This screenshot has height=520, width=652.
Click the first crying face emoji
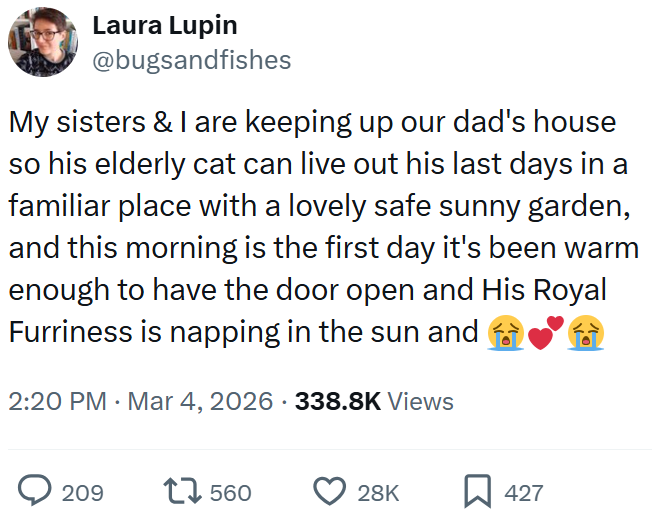[505, 333]
